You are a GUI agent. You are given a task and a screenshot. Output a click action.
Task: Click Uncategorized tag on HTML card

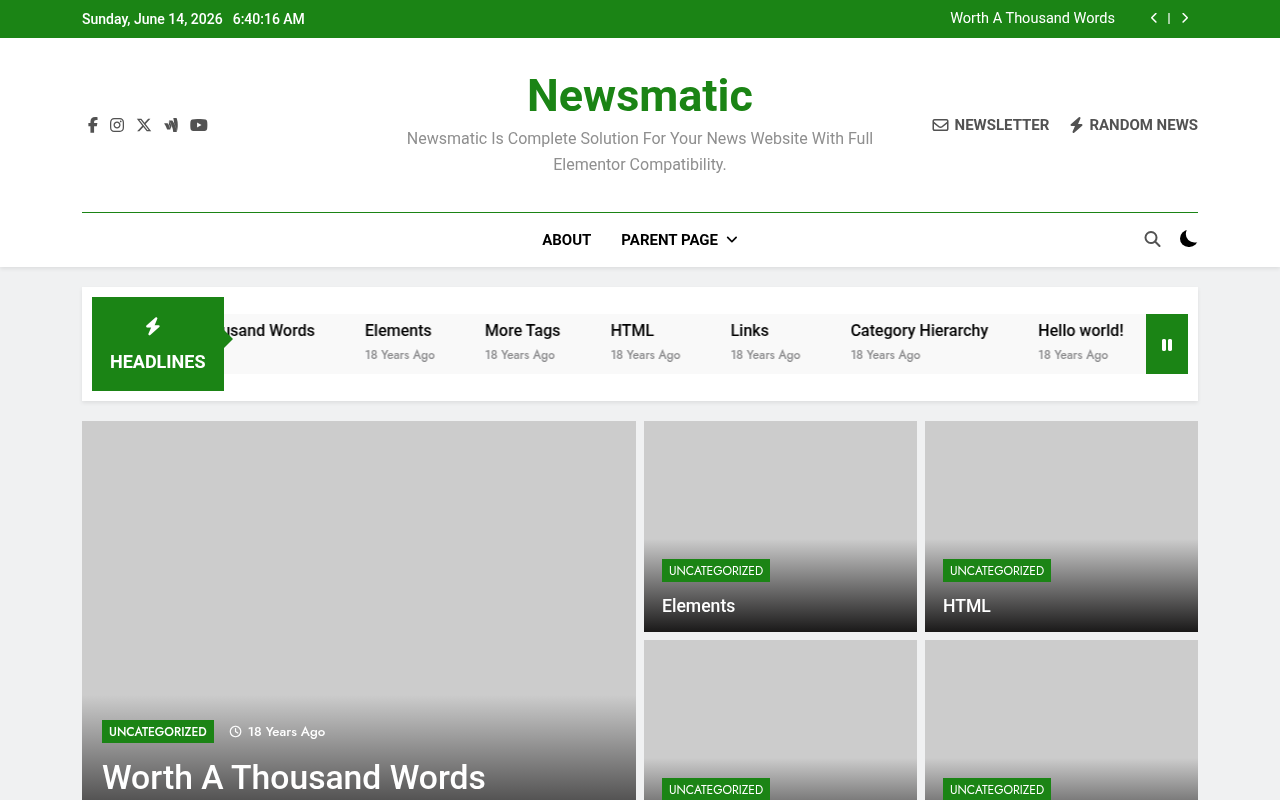997,571
